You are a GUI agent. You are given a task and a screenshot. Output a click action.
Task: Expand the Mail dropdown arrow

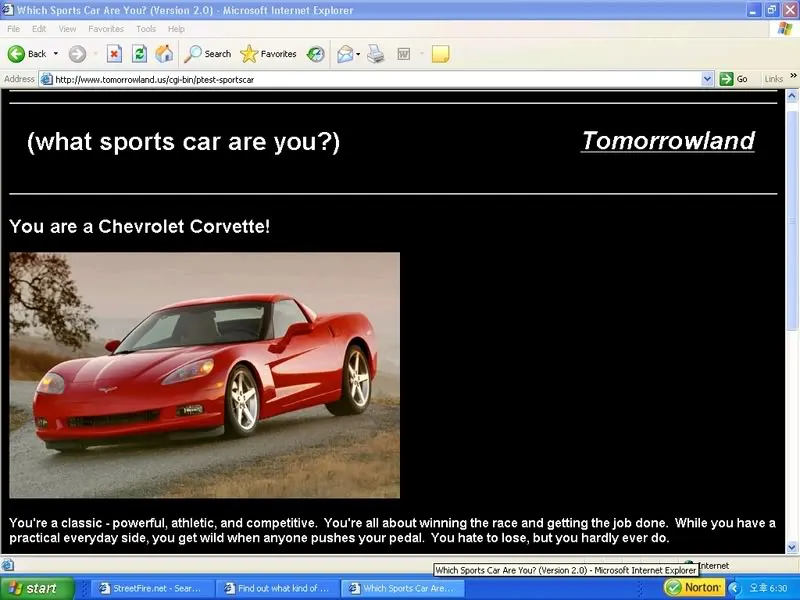pyautogui.click(x=358, y=54)
